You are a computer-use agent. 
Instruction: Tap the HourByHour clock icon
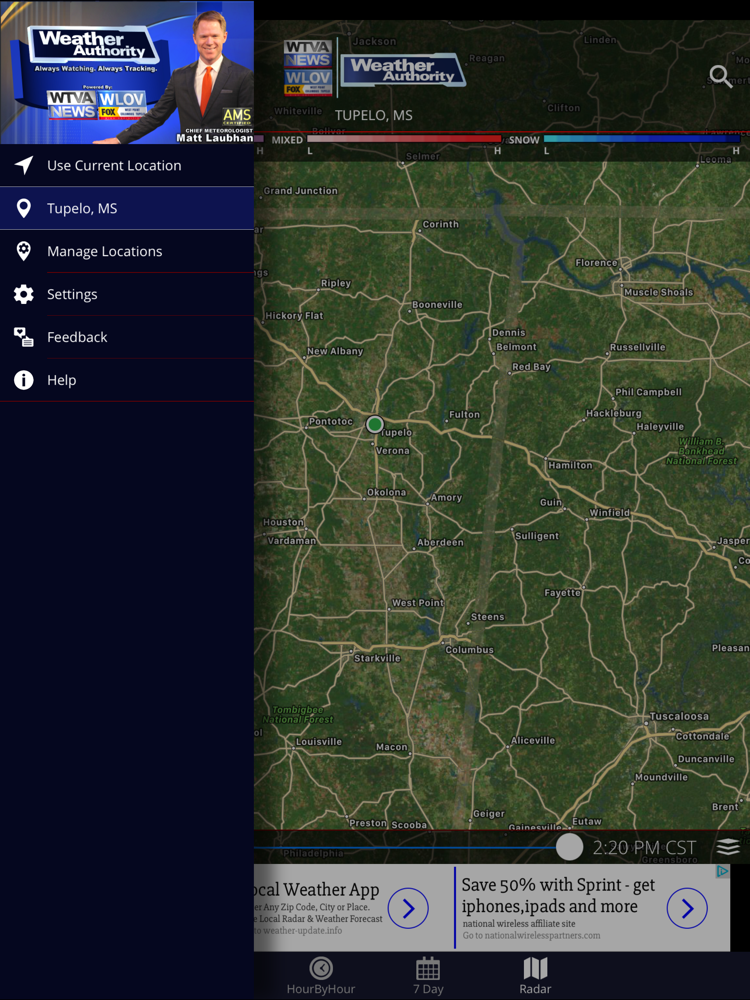(x=321, y=968)
